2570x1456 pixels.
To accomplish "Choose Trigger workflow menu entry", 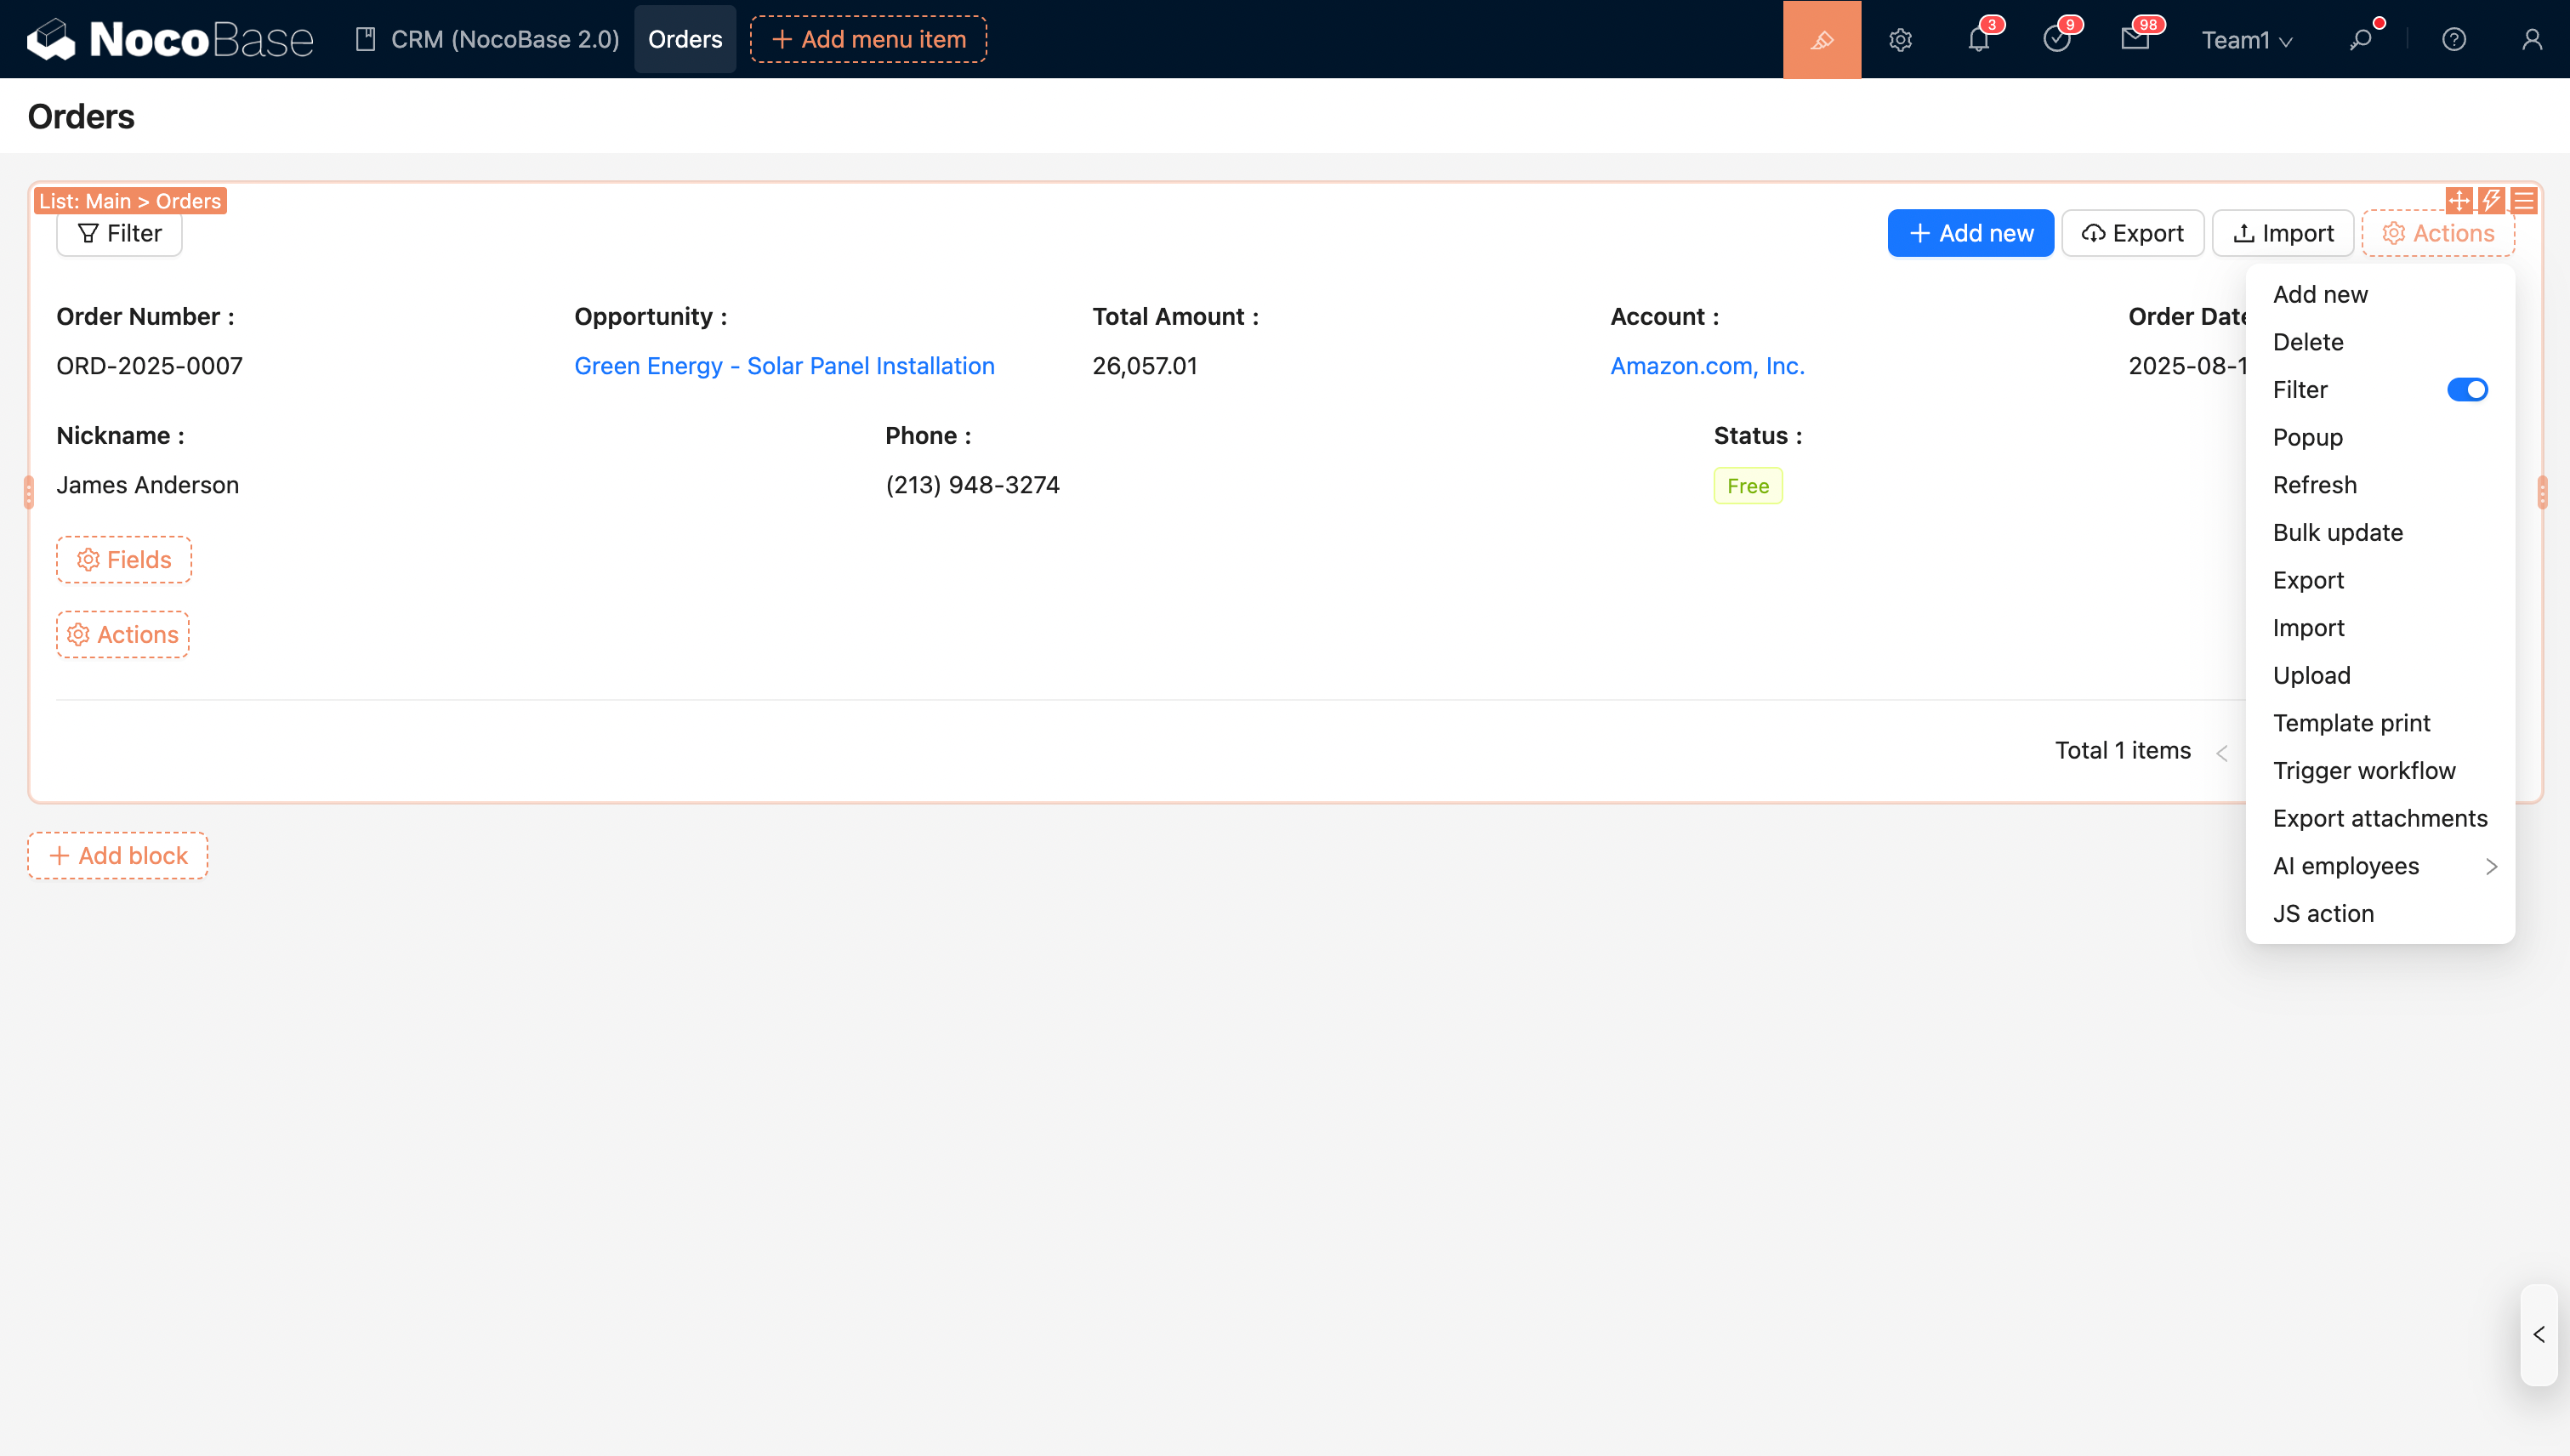I will point(2363,770).
